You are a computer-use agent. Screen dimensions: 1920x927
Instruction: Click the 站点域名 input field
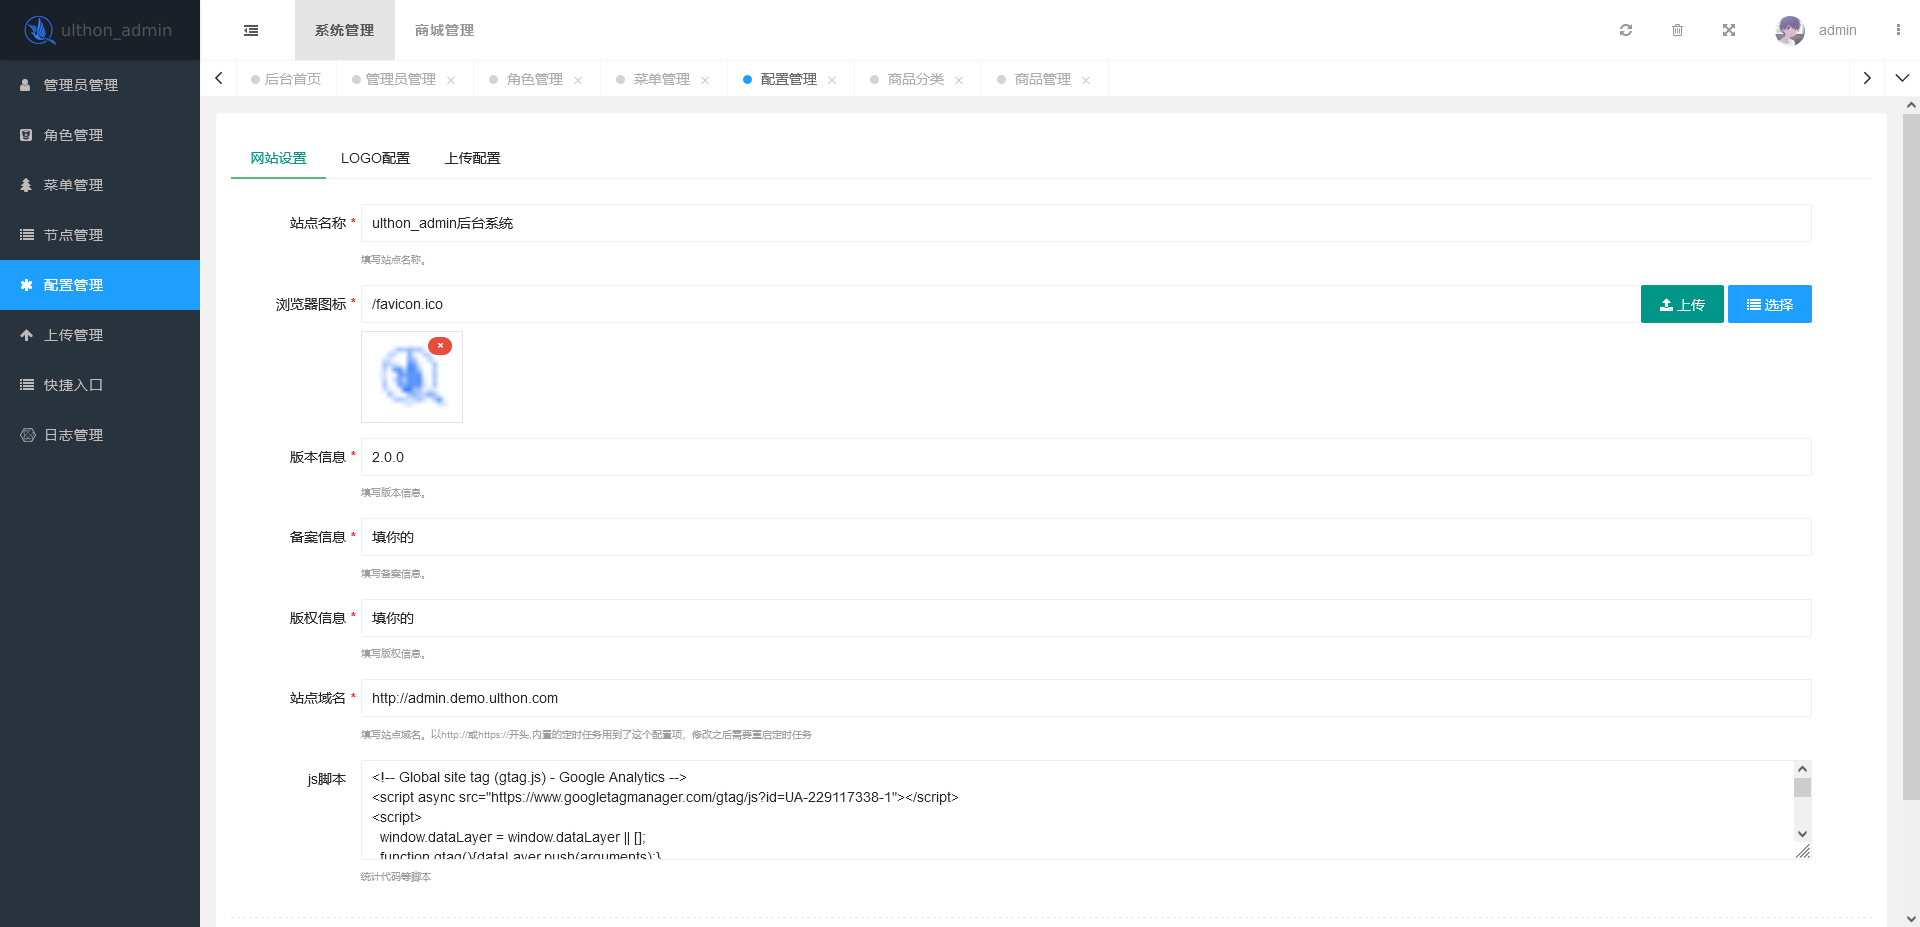coord(1086,698)
